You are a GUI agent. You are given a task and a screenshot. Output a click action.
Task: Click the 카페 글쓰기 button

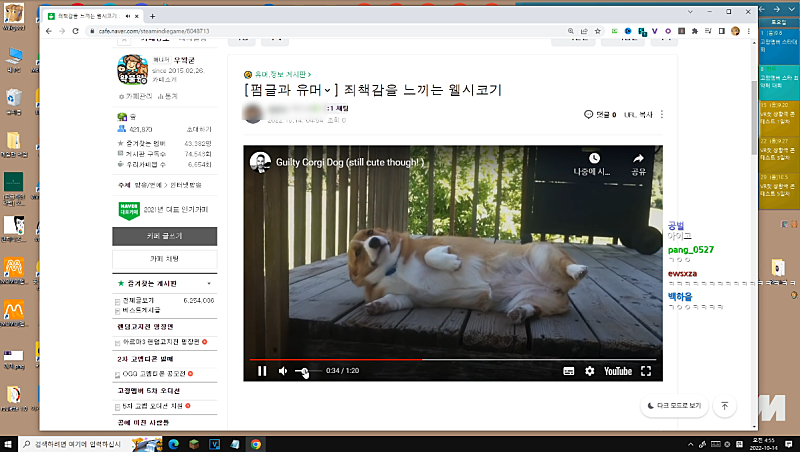pos(164,236)
